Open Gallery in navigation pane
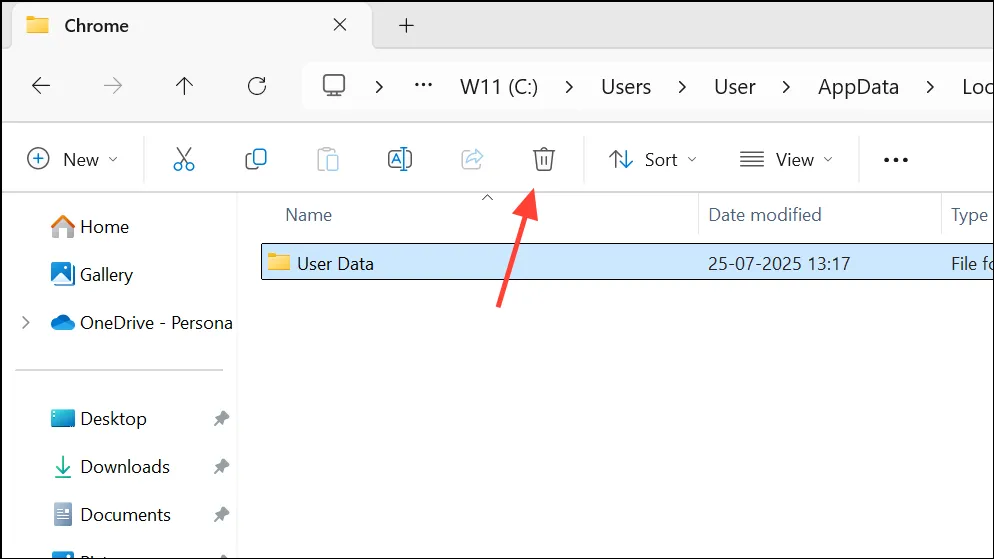This screenshot has width=994, height=559. coord(91,274)
